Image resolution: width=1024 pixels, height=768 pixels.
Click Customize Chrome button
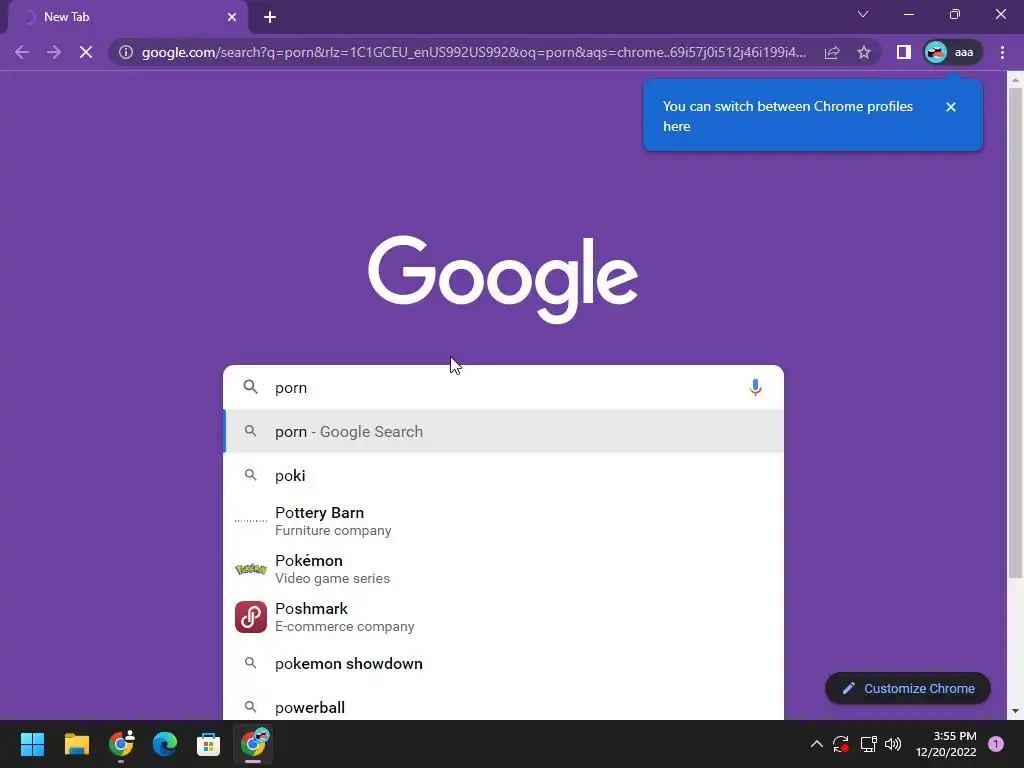908,688
